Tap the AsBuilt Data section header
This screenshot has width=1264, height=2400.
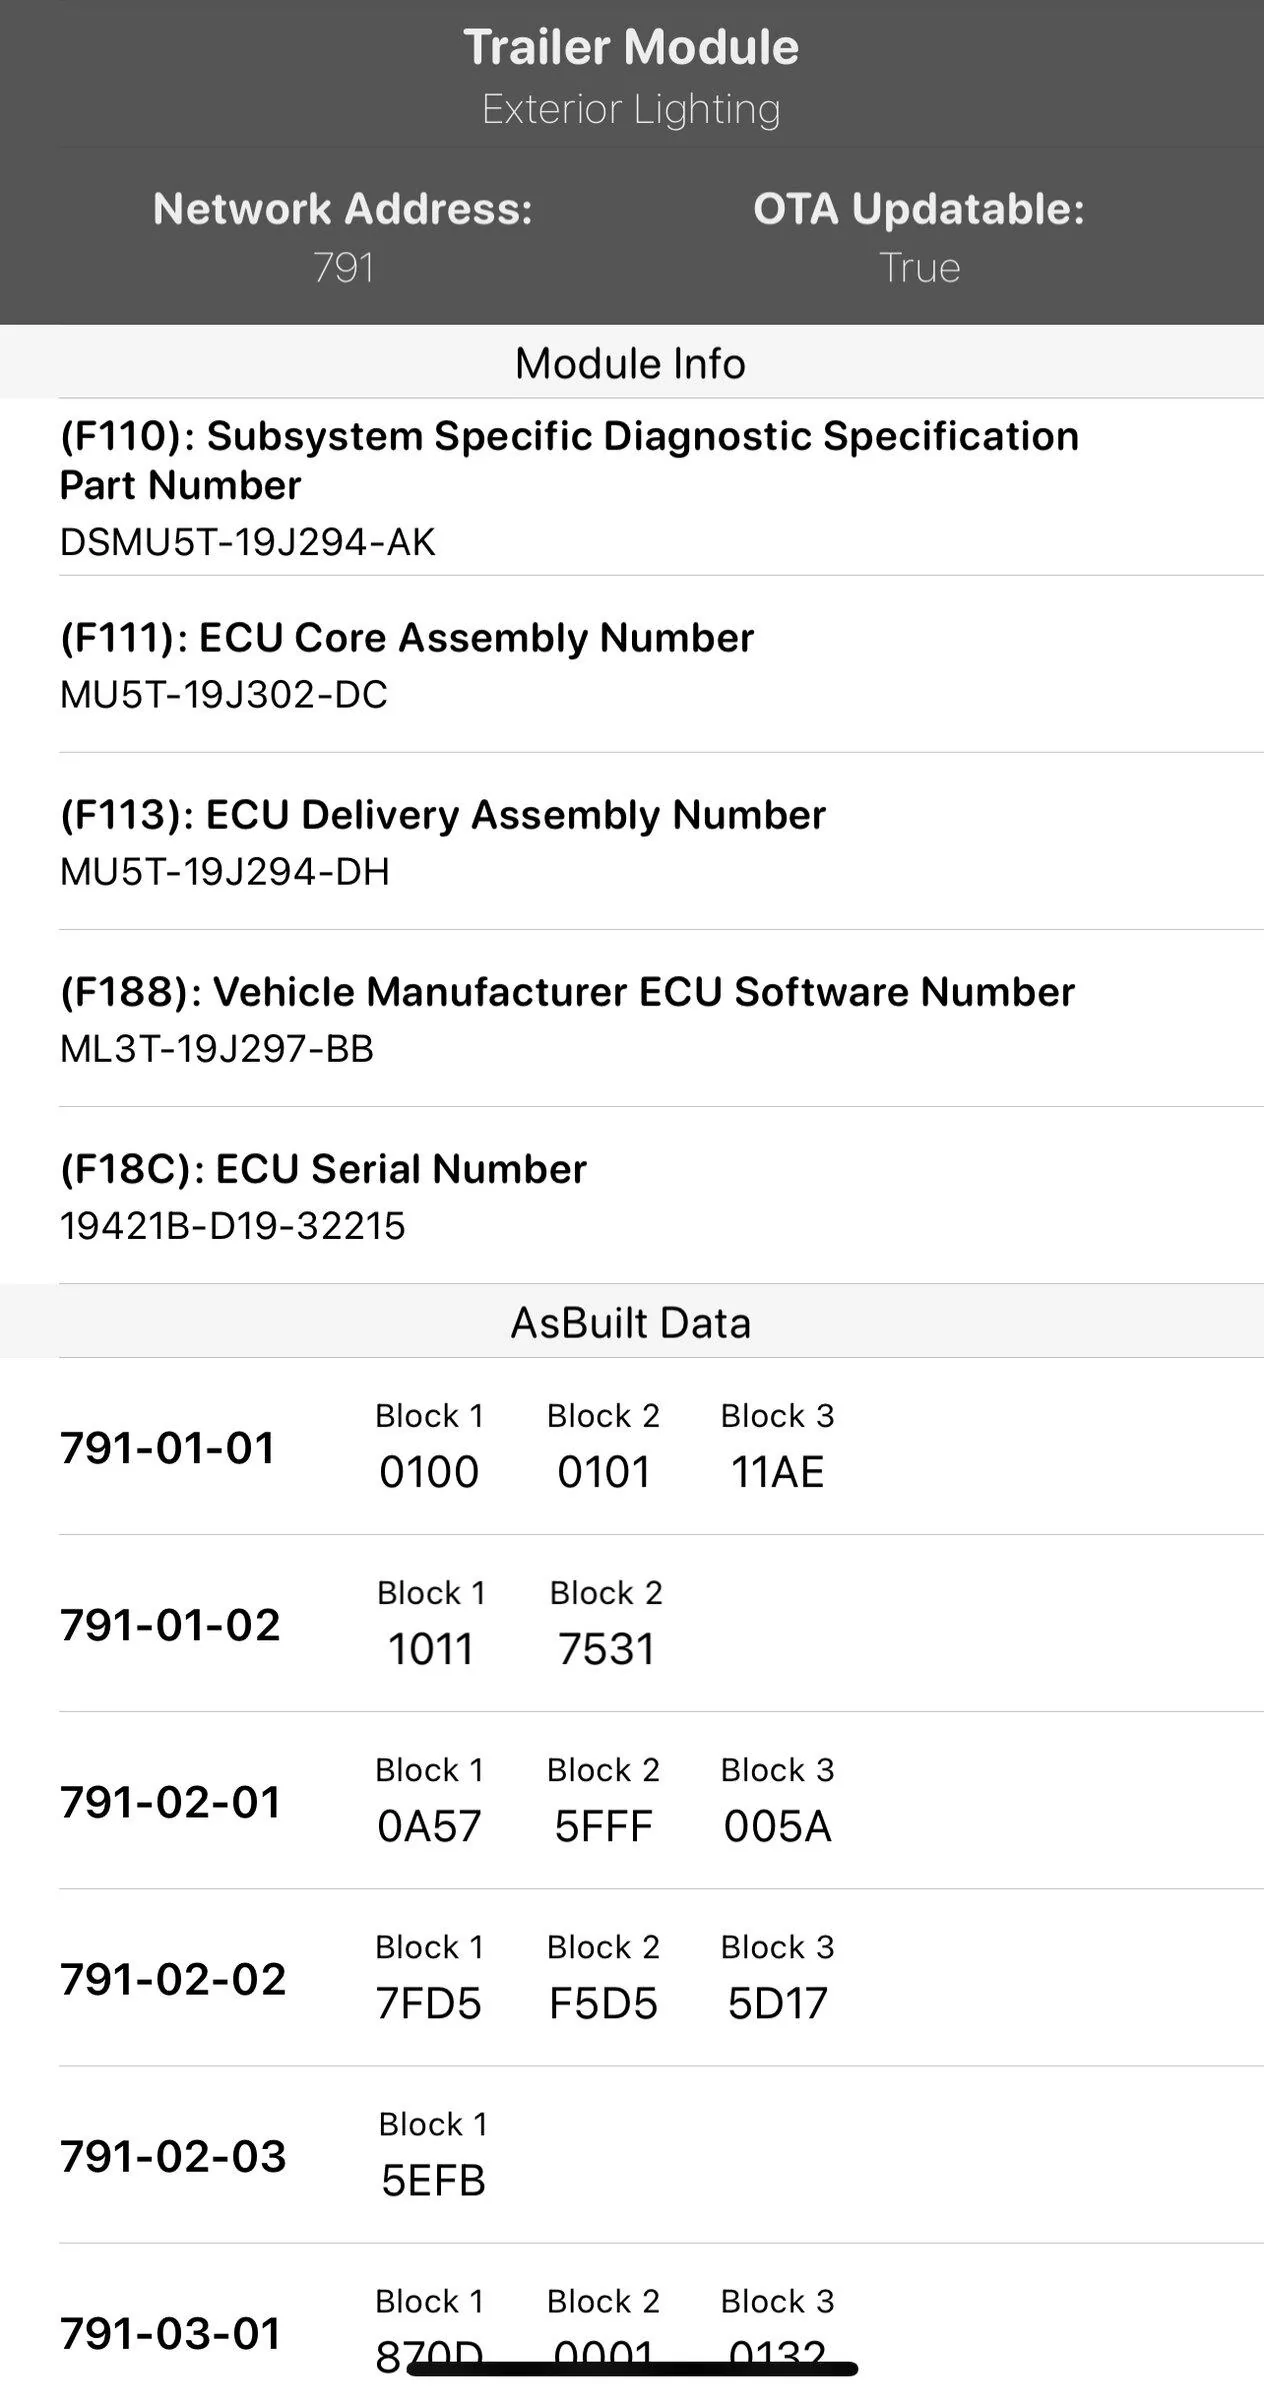click(x=630, y=1322)
